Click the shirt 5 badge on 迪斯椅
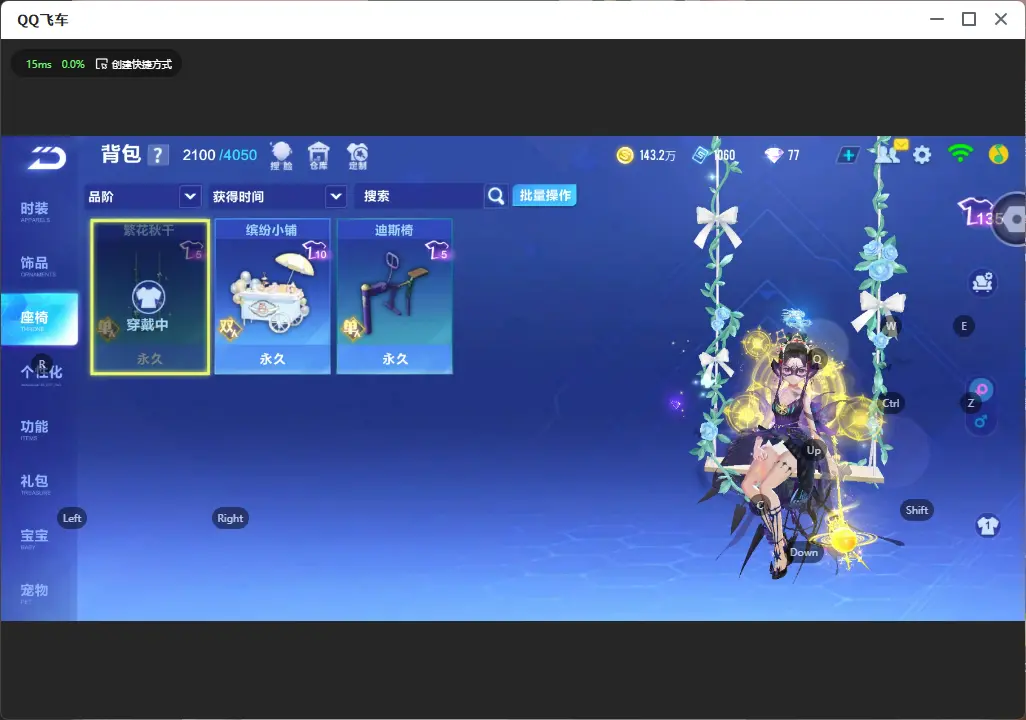The image size is (1026, 720). click(437, 251)
